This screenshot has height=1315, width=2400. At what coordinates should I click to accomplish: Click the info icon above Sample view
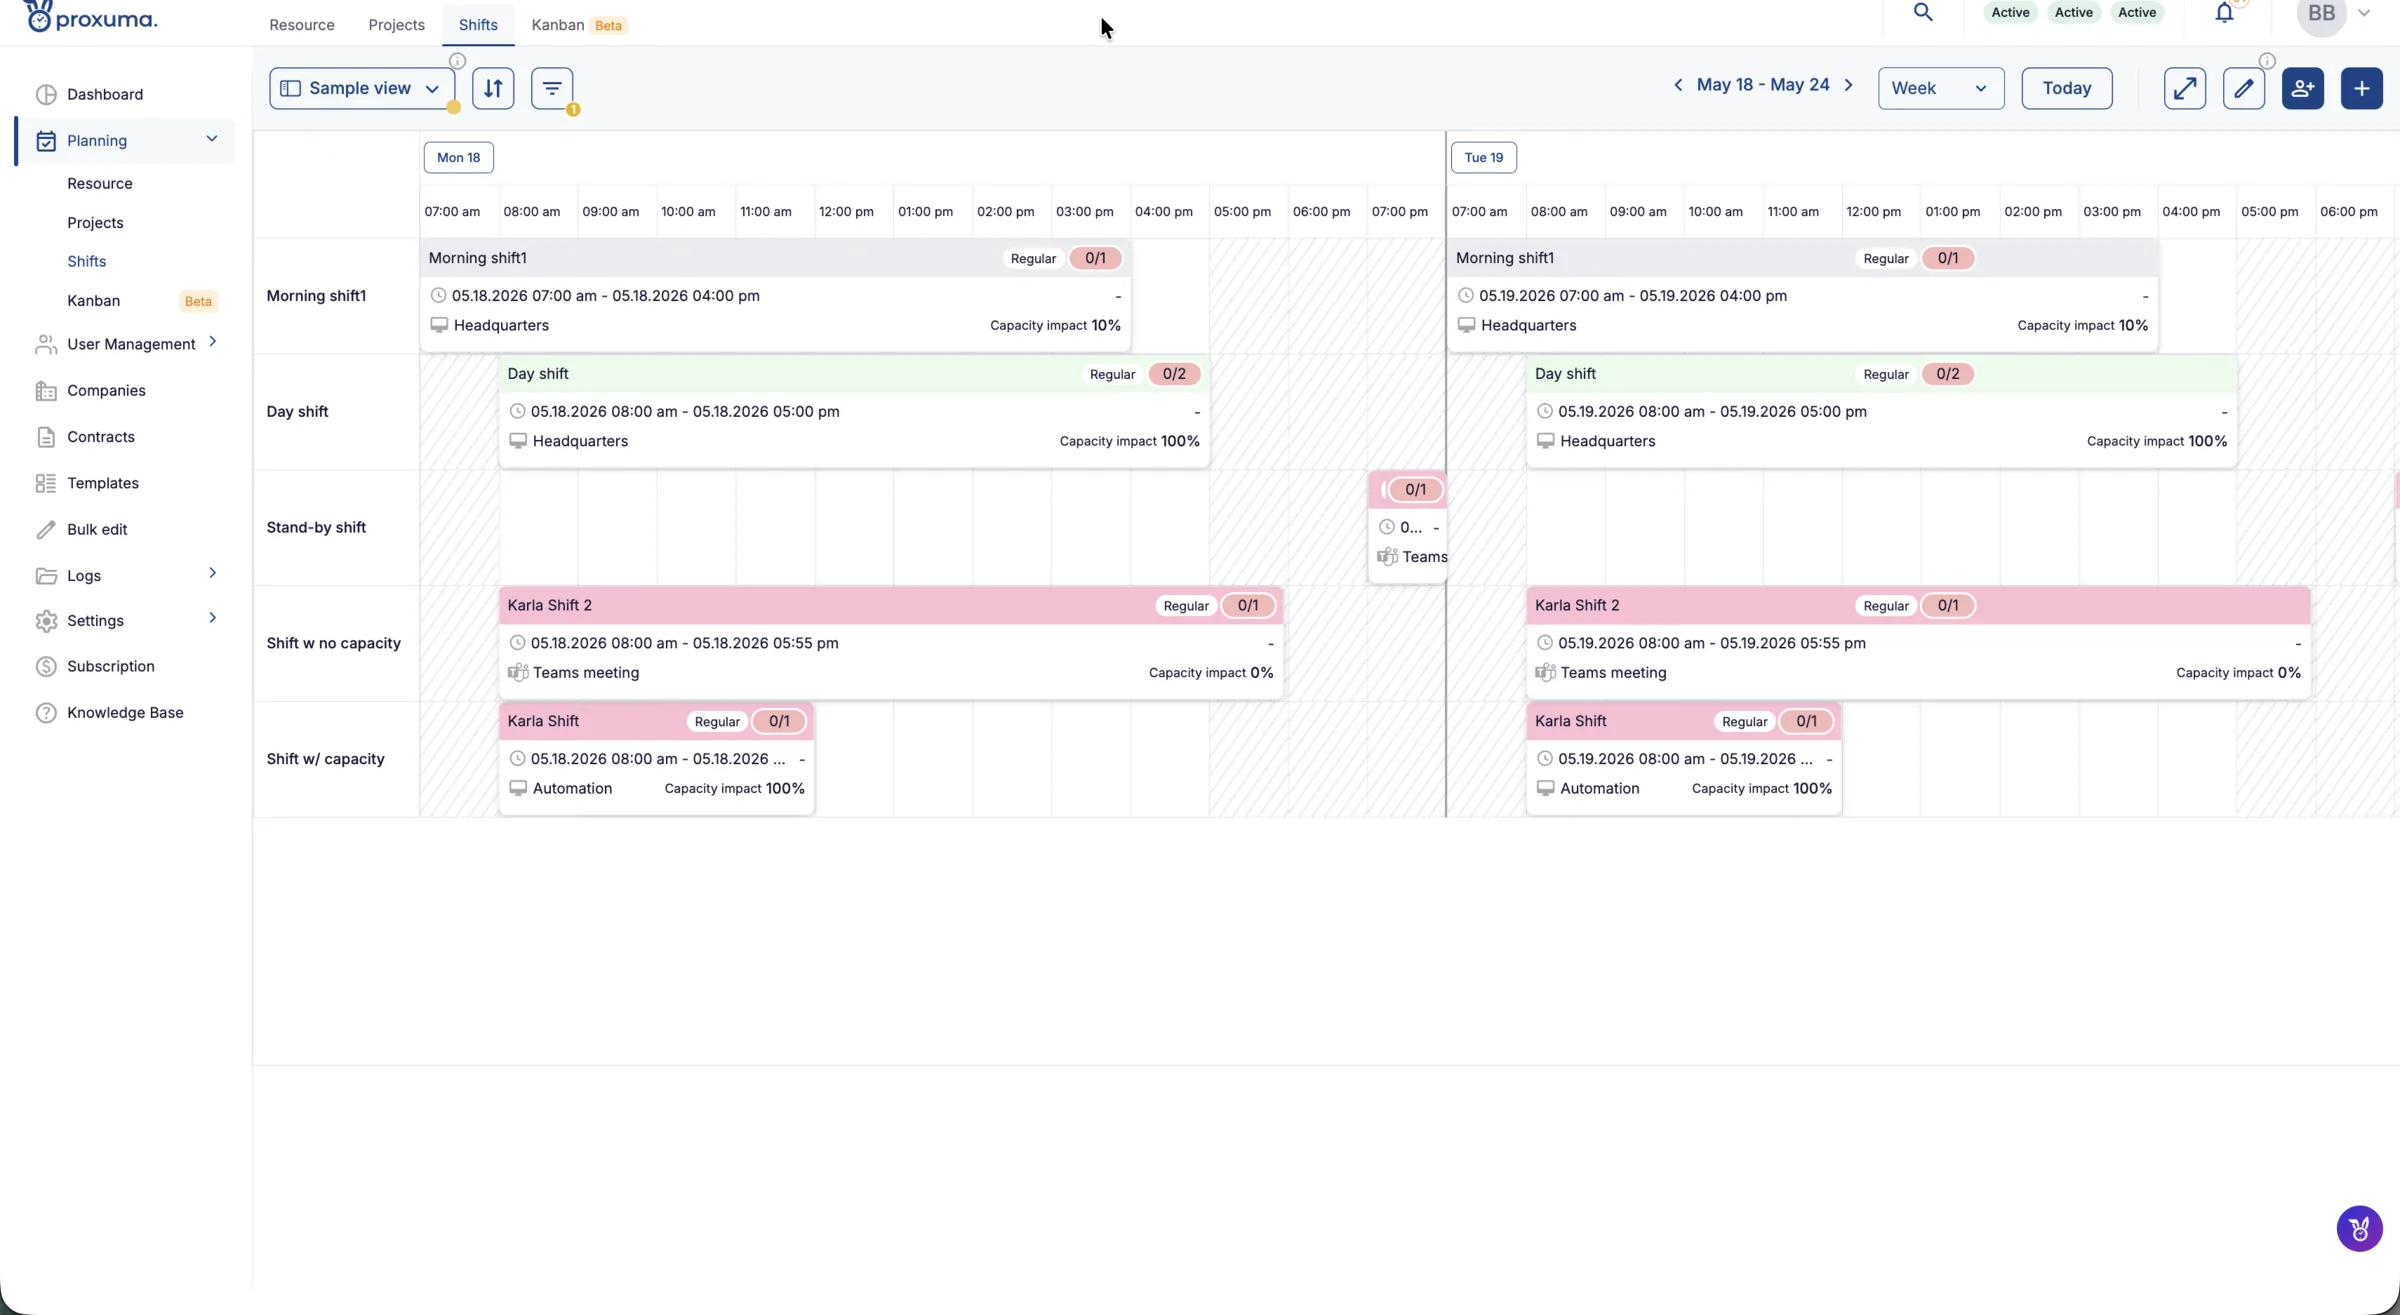[457, 61]
